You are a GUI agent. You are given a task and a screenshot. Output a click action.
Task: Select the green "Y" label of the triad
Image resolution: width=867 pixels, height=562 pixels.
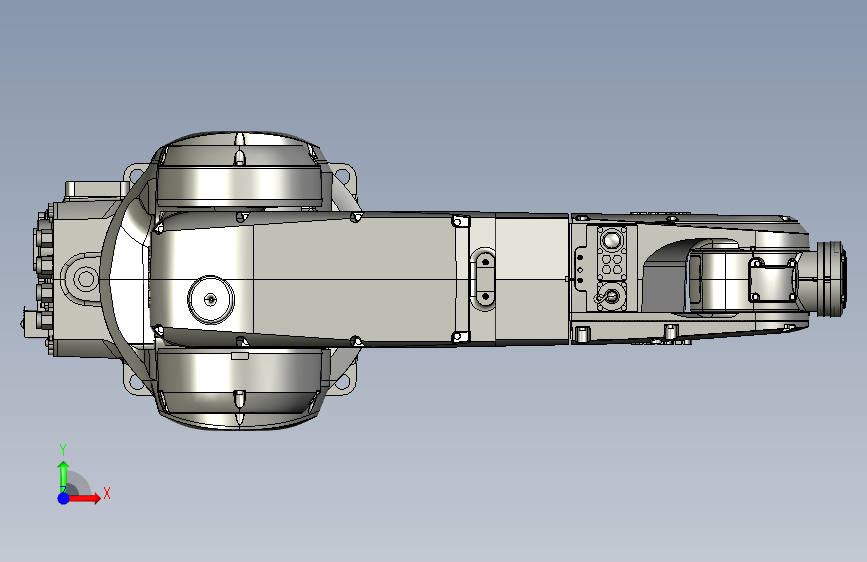(x=63, y=450)
